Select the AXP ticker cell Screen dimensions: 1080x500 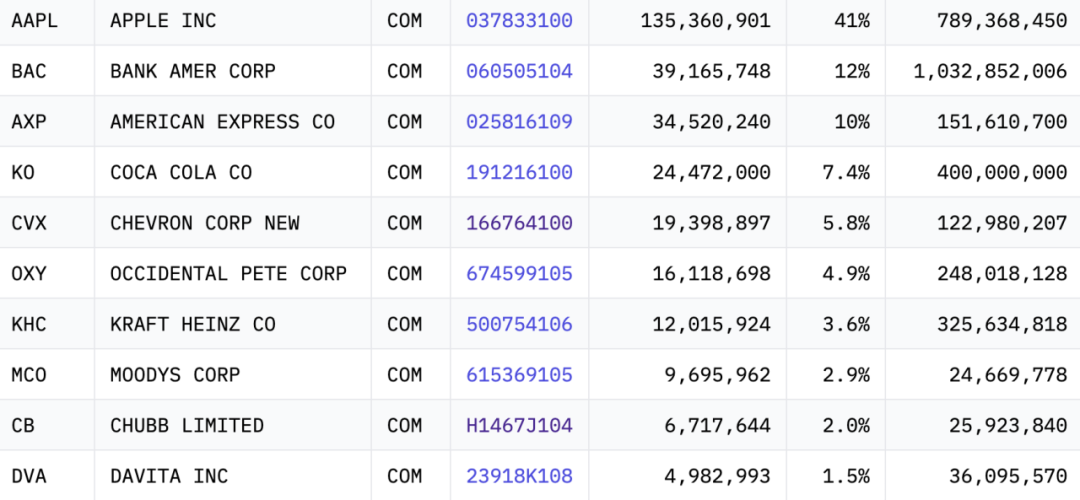point(47,122)
